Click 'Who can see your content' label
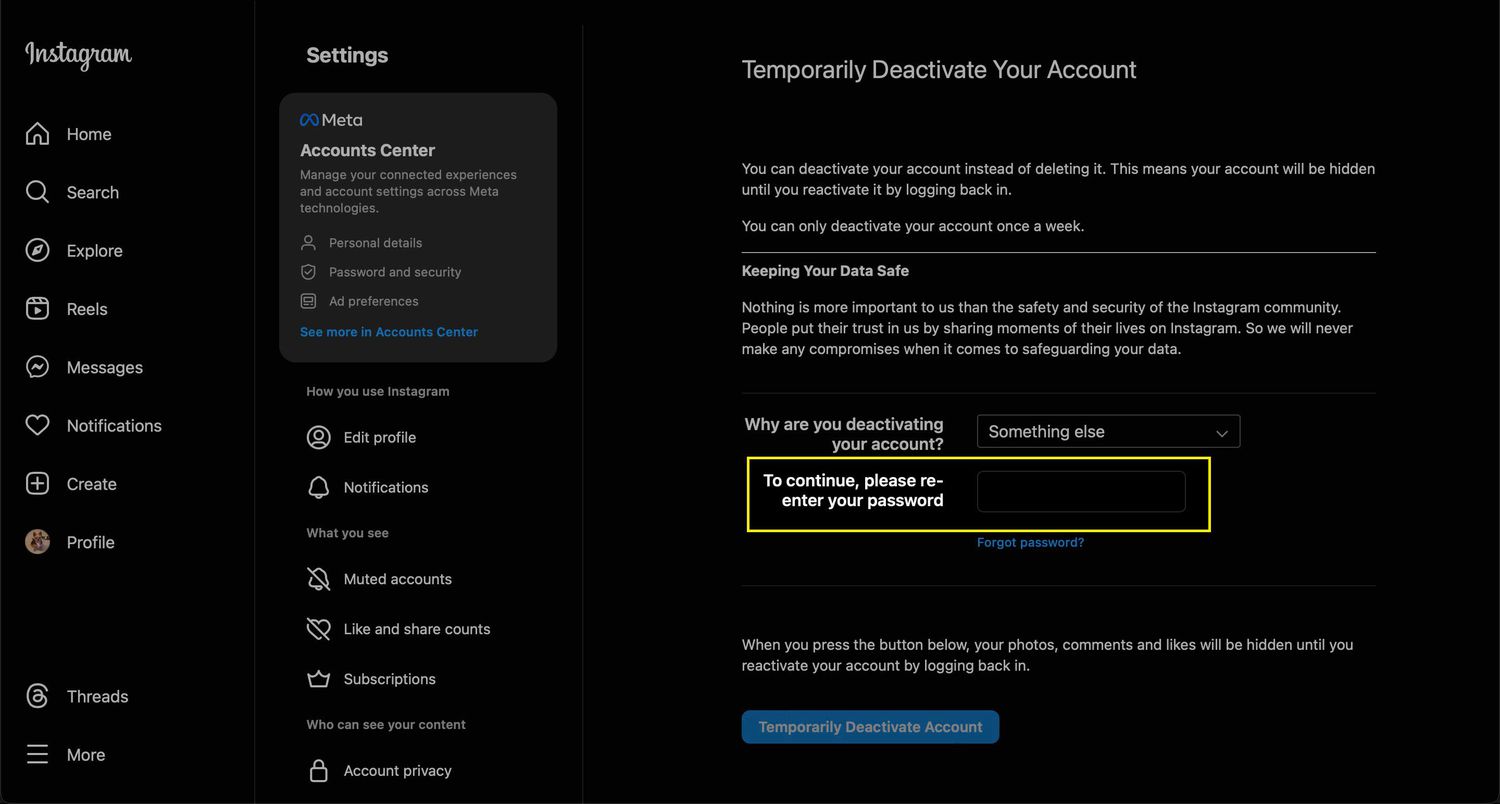The image size is (1500, 804). pyautogui.click(x=386, y=724)
